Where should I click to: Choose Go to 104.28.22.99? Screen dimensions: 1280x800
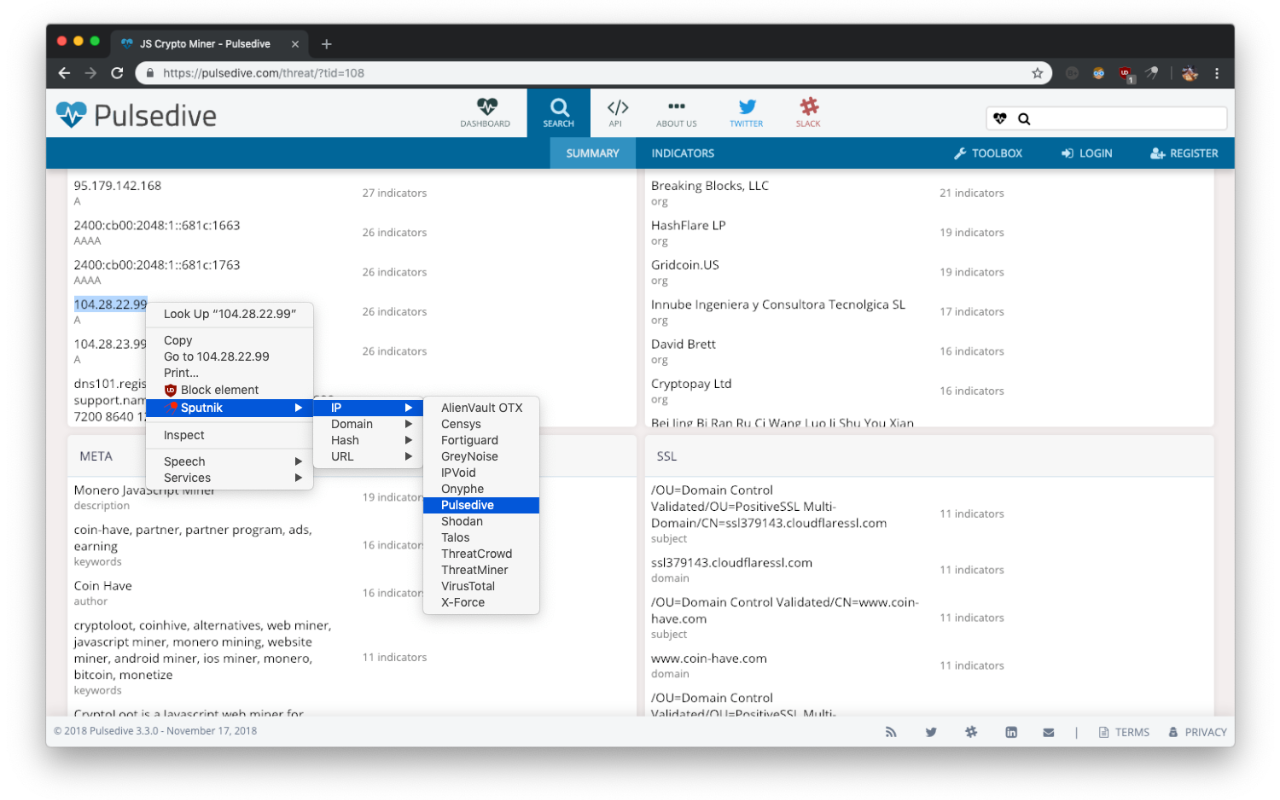(230, 356)
